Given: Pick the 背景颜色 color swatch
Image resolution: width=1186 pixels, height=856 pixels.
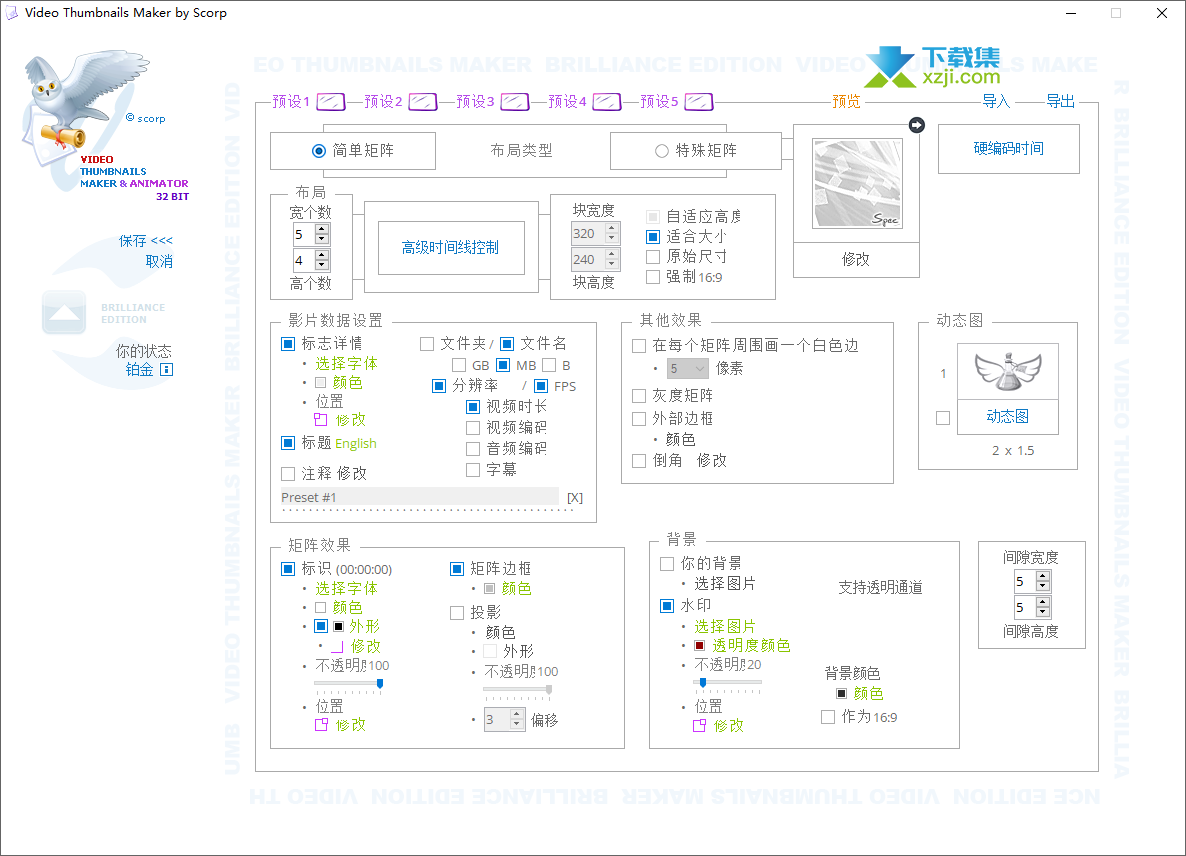Looking at the screenshot, I should [841, 693].
